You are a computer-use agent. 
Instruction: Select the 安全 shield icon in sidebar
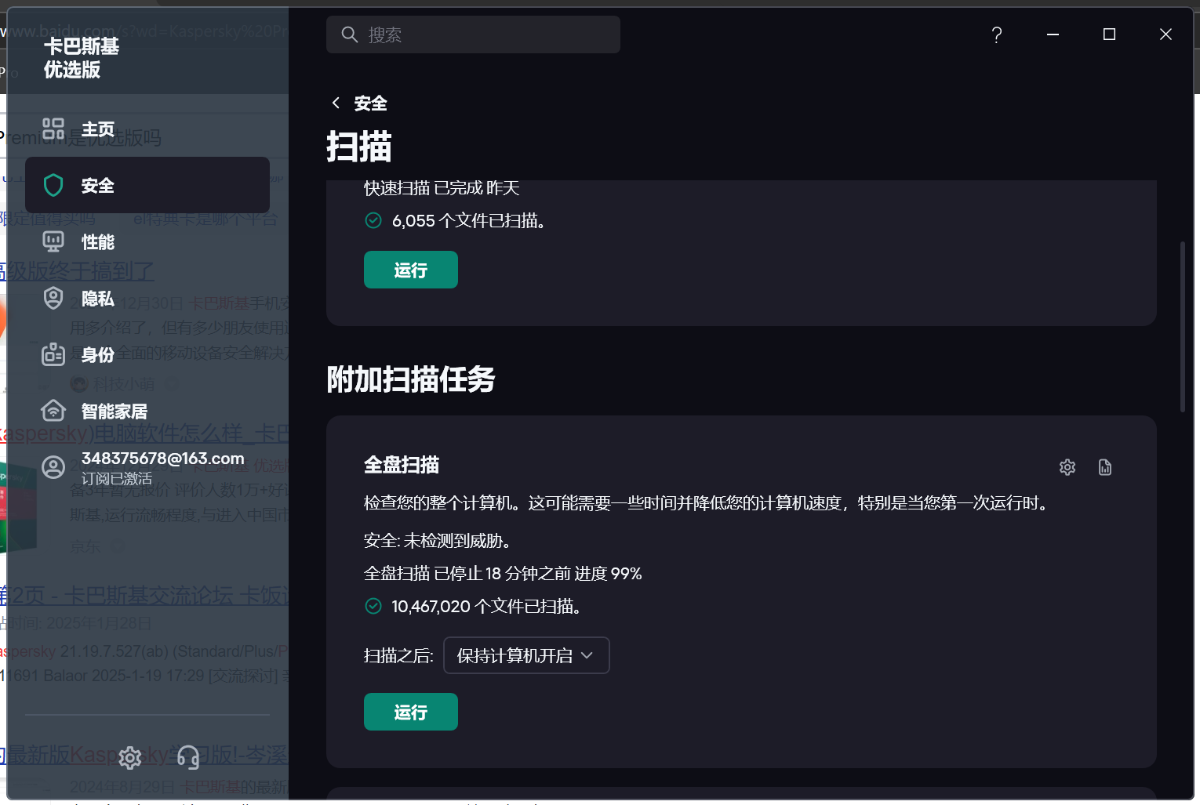53,185
